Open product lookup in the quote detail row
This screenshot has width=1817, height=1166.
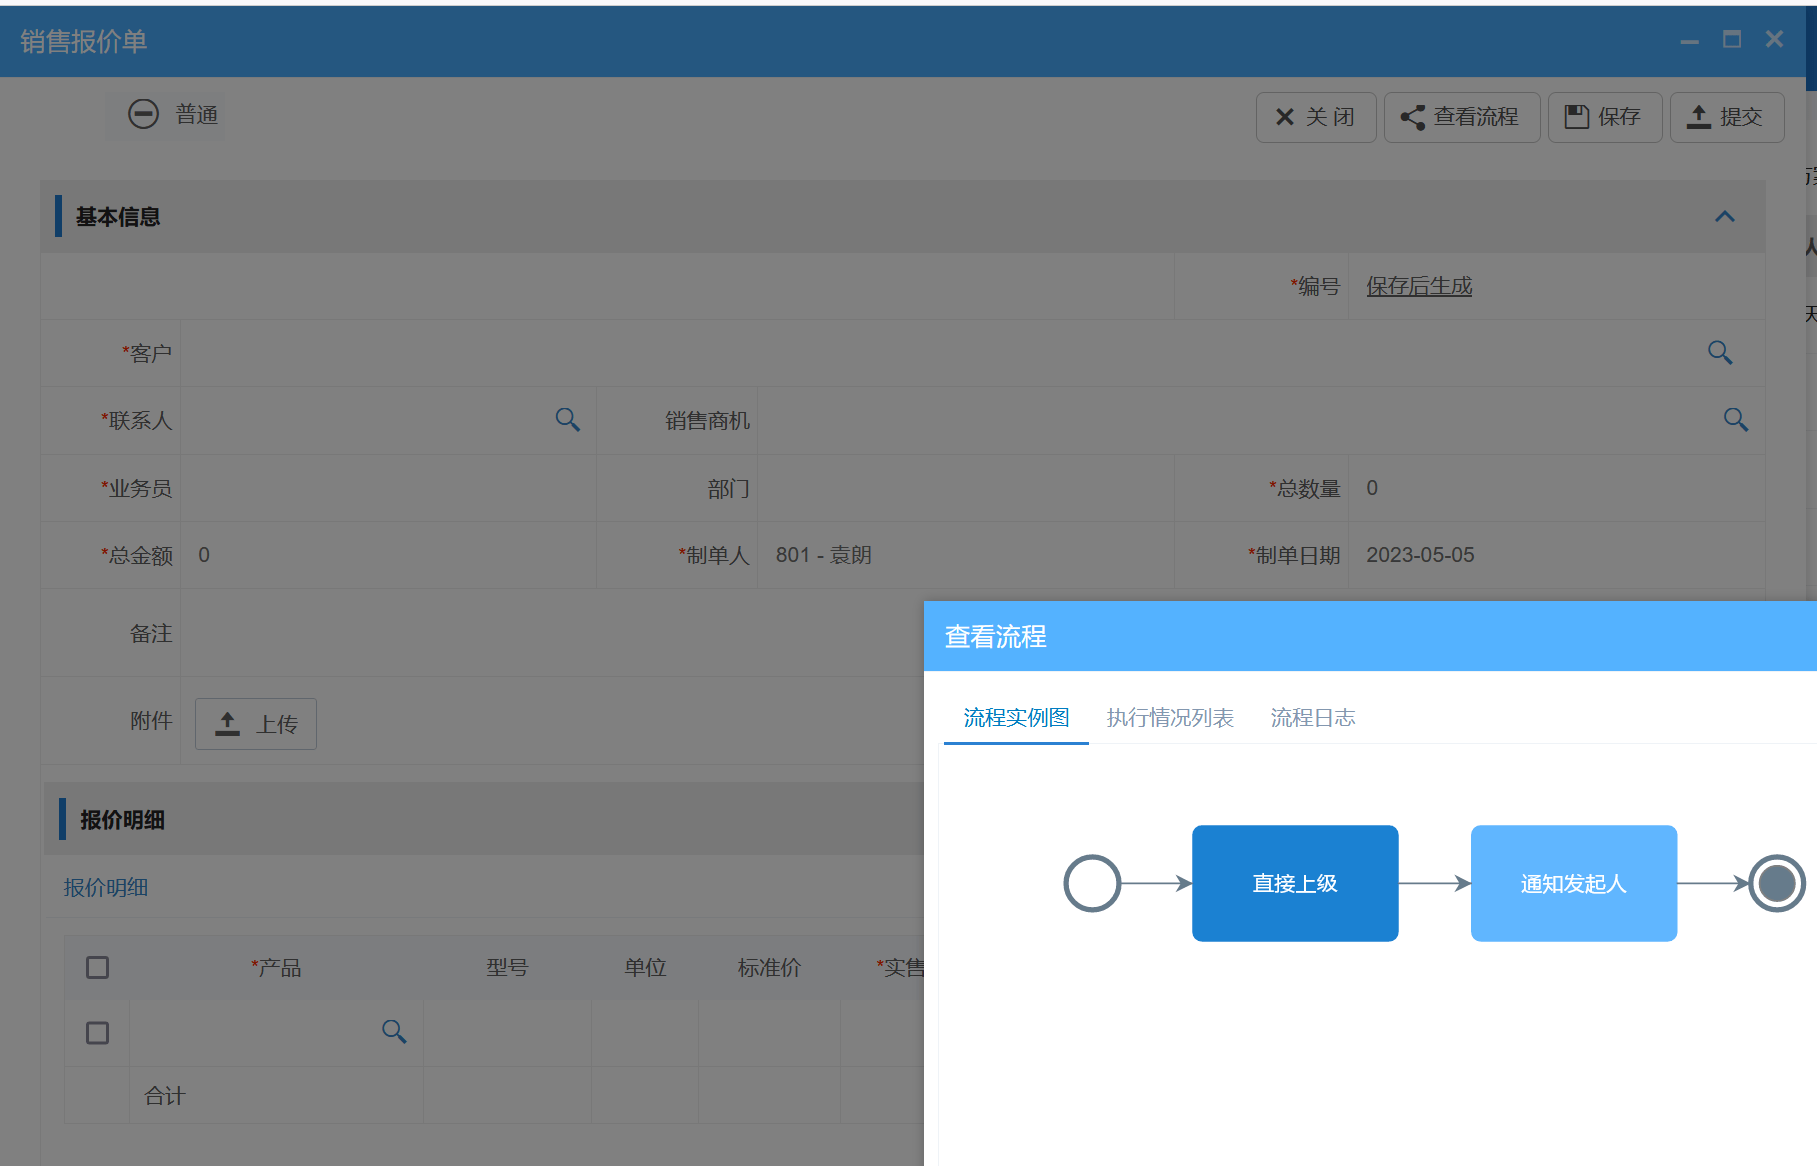pyautogui.click(x=394, y=1032)
